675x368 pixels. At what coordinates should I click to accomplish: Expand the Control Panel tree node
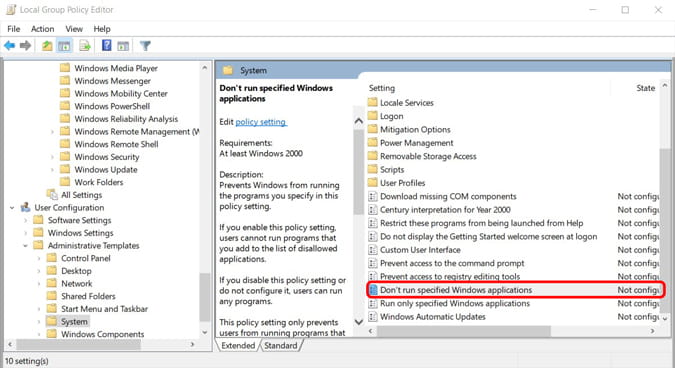point(39,258)
